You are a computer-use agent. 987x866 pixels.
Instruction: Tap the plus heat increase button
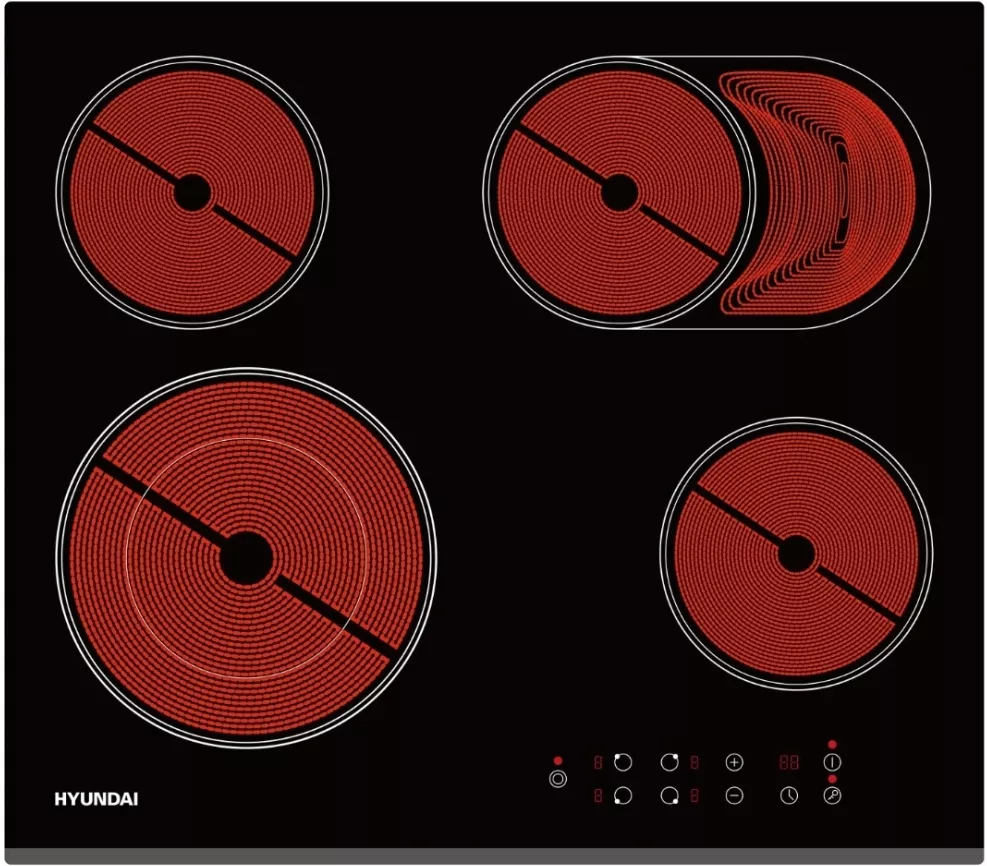tap(734, 762)
